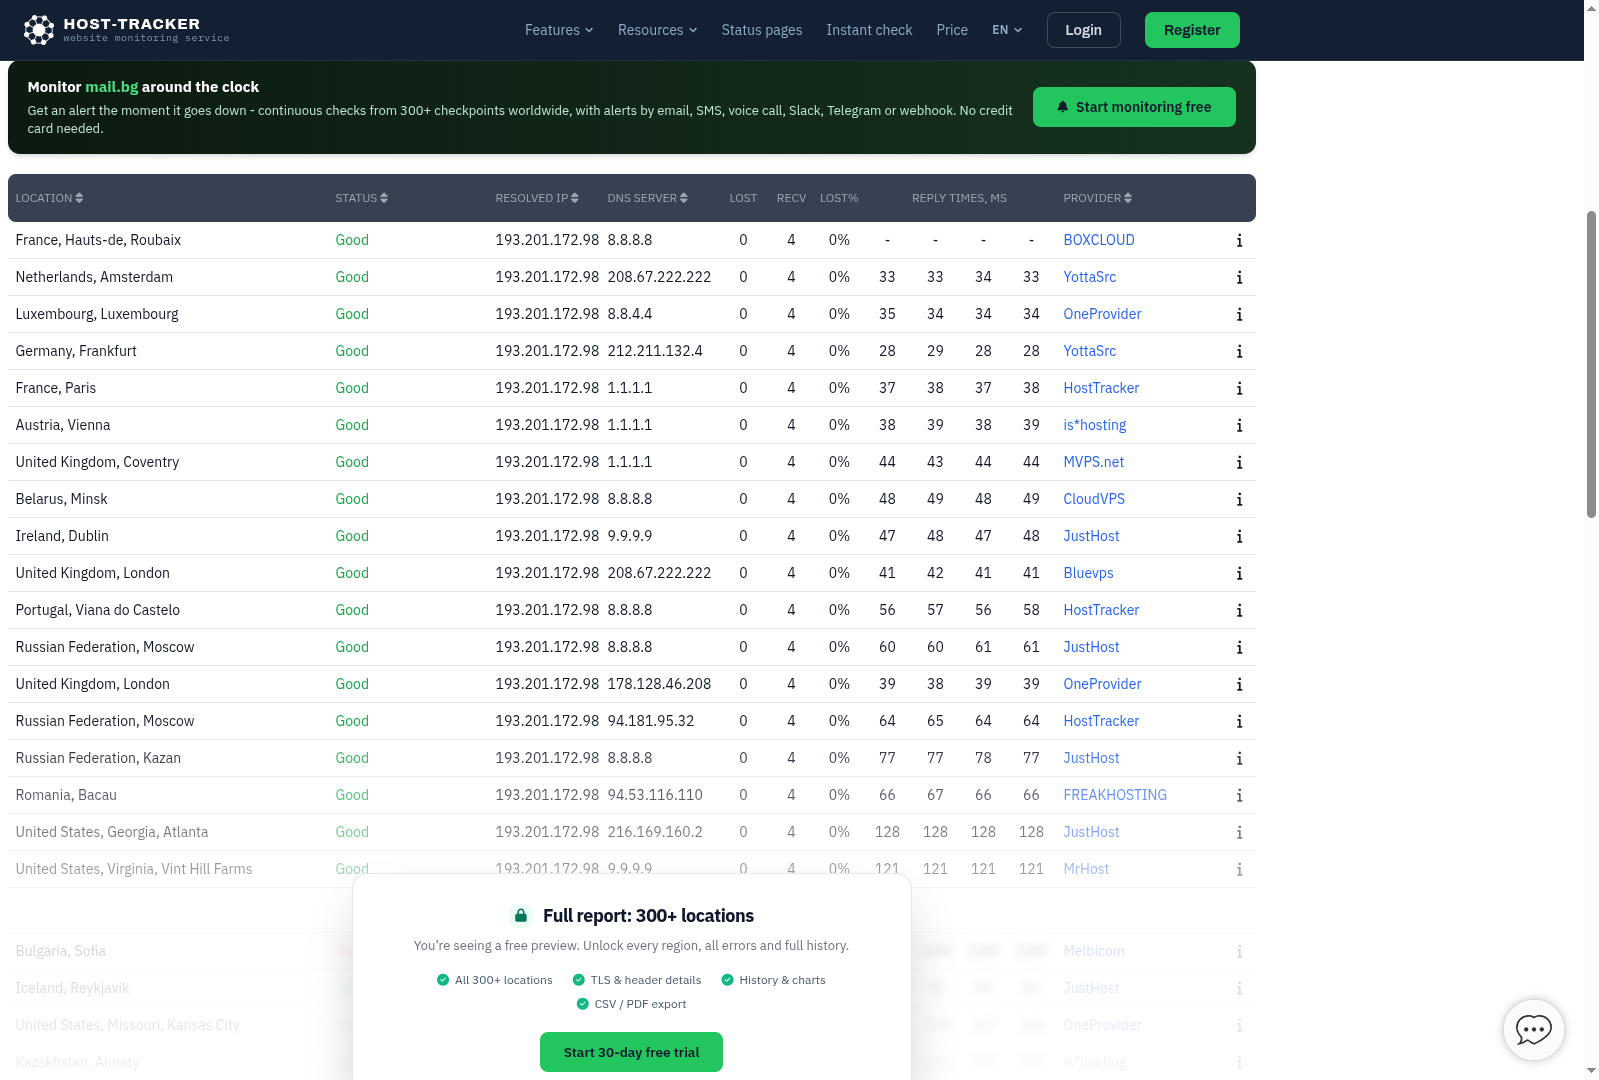The height and width of the screenshot is (1080, 1599).
Task: Open JustHost link in Atlanta row
Action: 1091,832
